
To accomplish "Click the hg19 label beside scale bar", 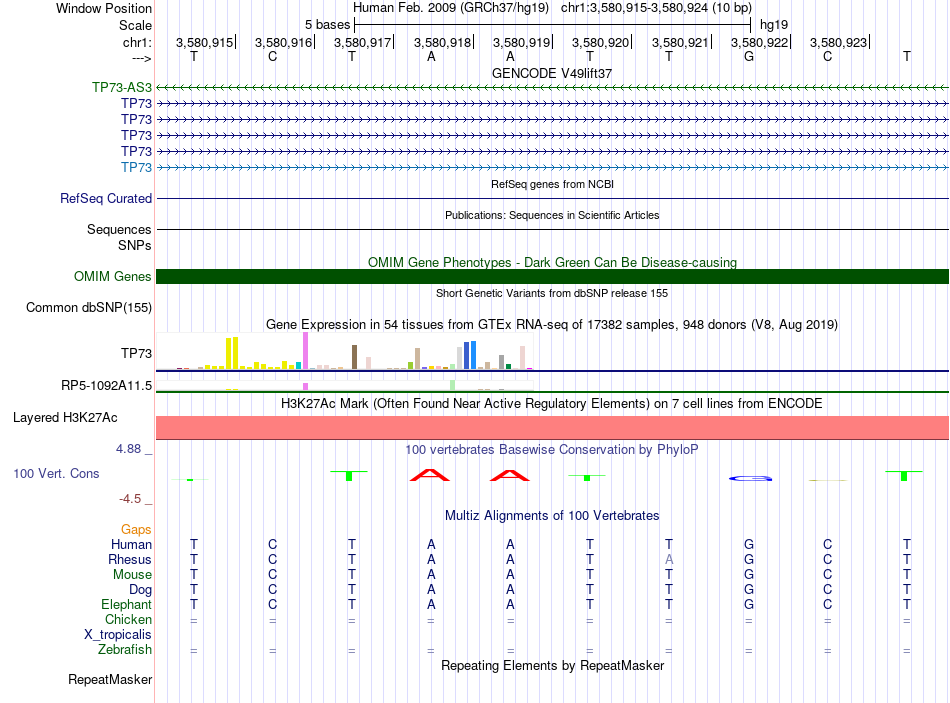I will tap(774, 25).
